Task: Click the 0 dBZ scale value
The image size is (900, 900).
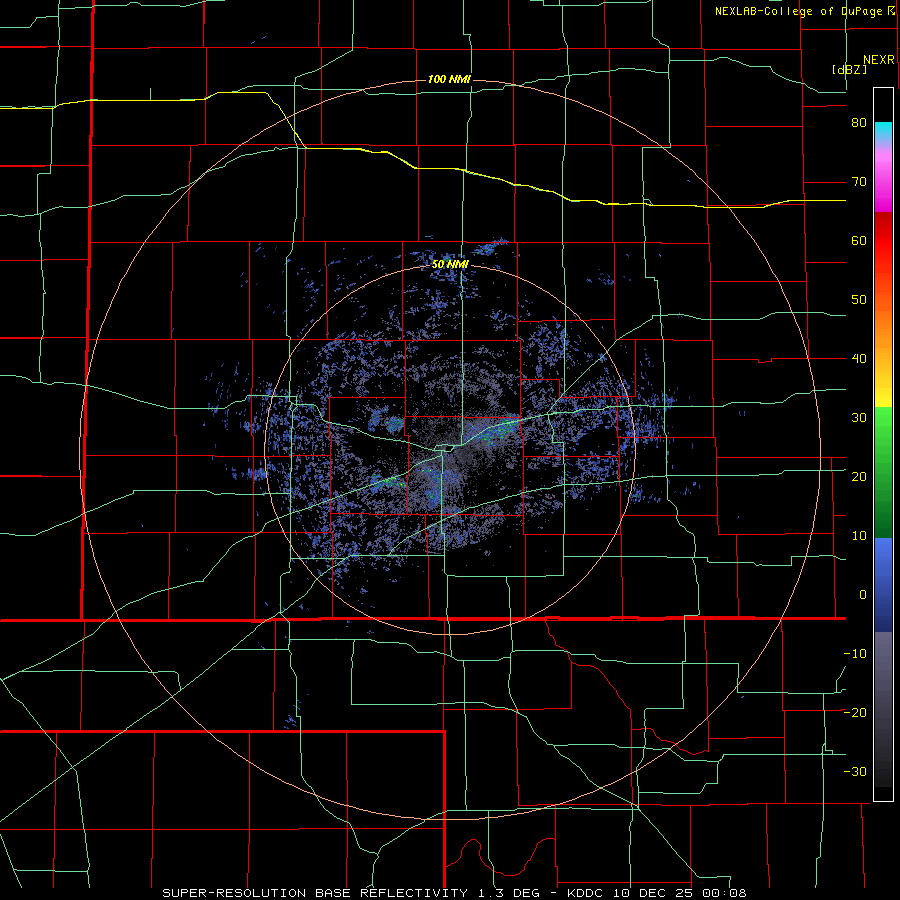Action: point(863,595)
